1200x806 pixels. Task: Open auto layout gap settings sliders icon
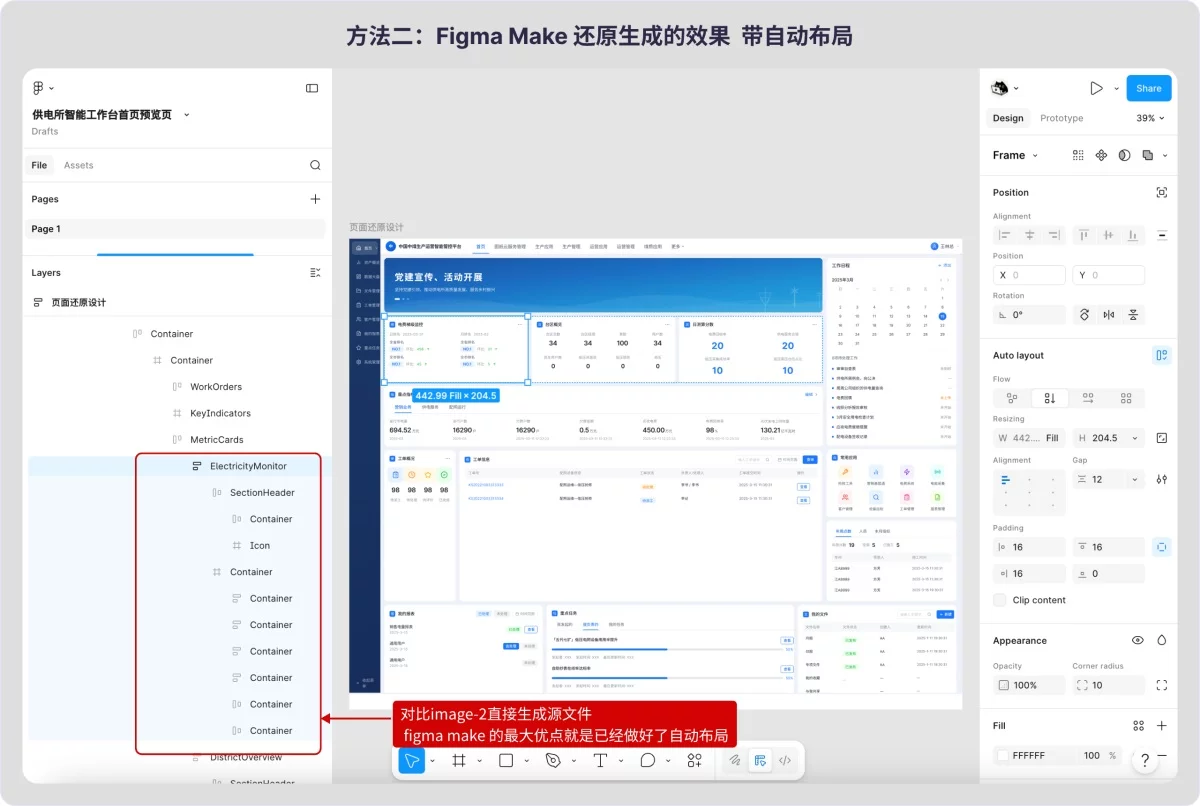[x=1161, y=479]
